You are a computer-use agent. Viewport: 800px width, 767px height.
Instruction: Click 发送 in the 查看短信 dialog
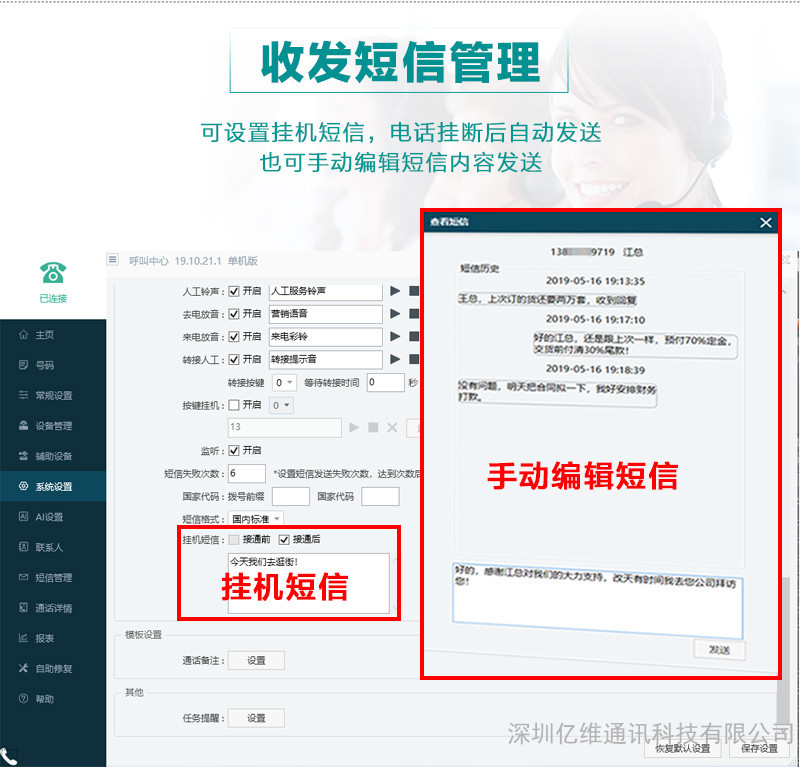[x=719, y=650]
